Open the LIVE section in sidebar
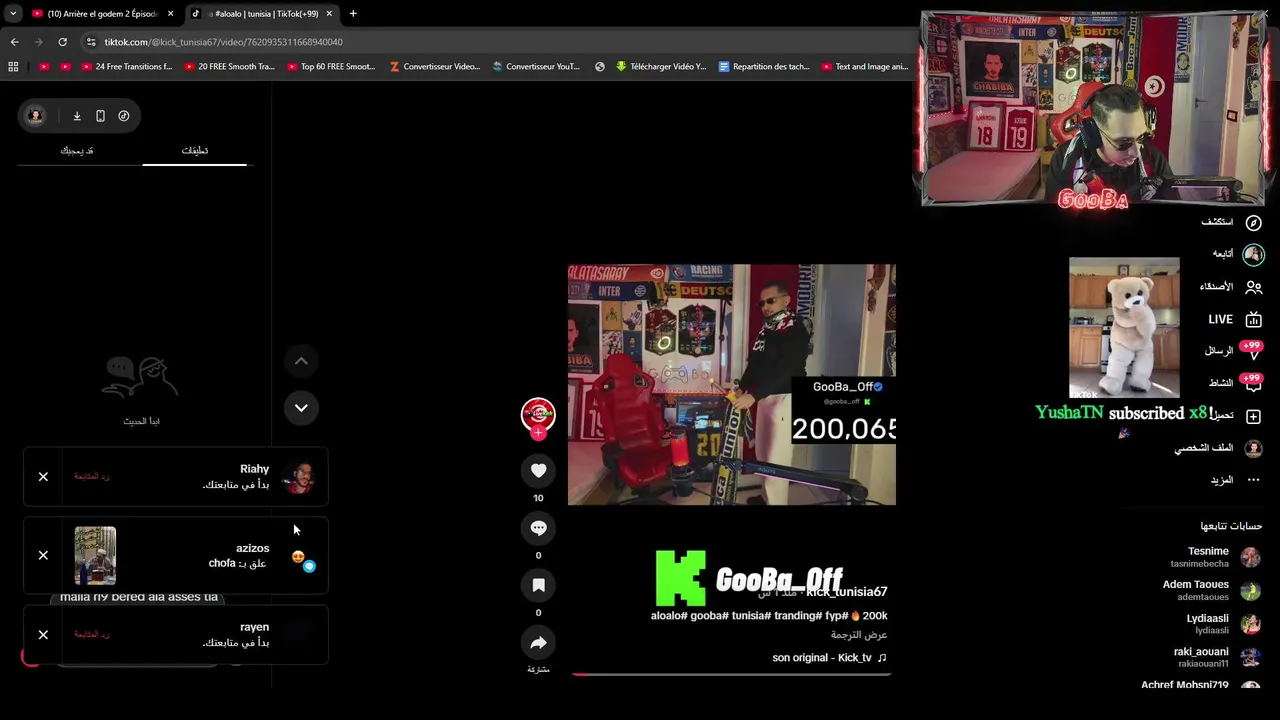Viewport: 1280px width, 720px height. point(1235,319)
